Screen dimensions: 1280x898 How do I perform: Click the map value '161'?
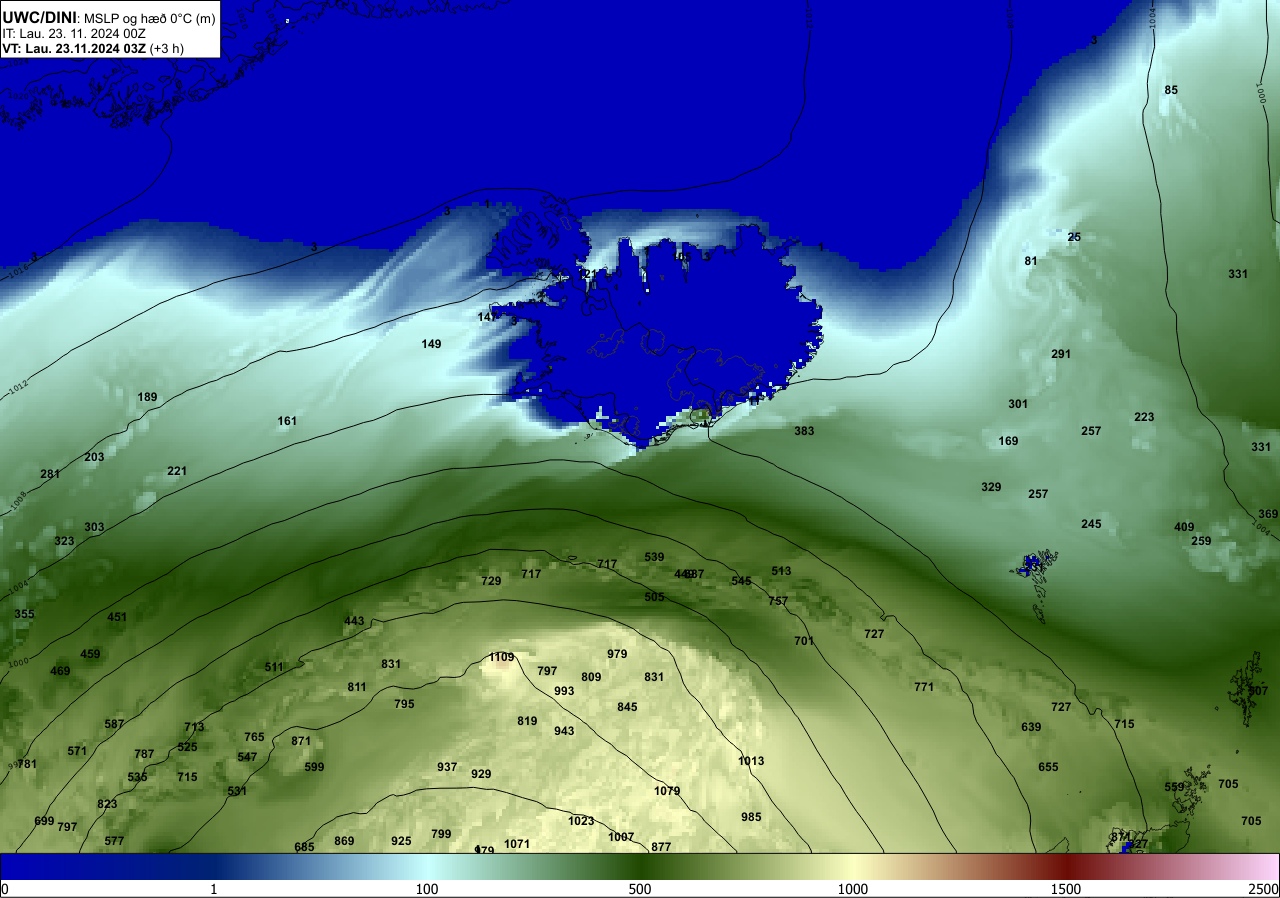[287, 421]
